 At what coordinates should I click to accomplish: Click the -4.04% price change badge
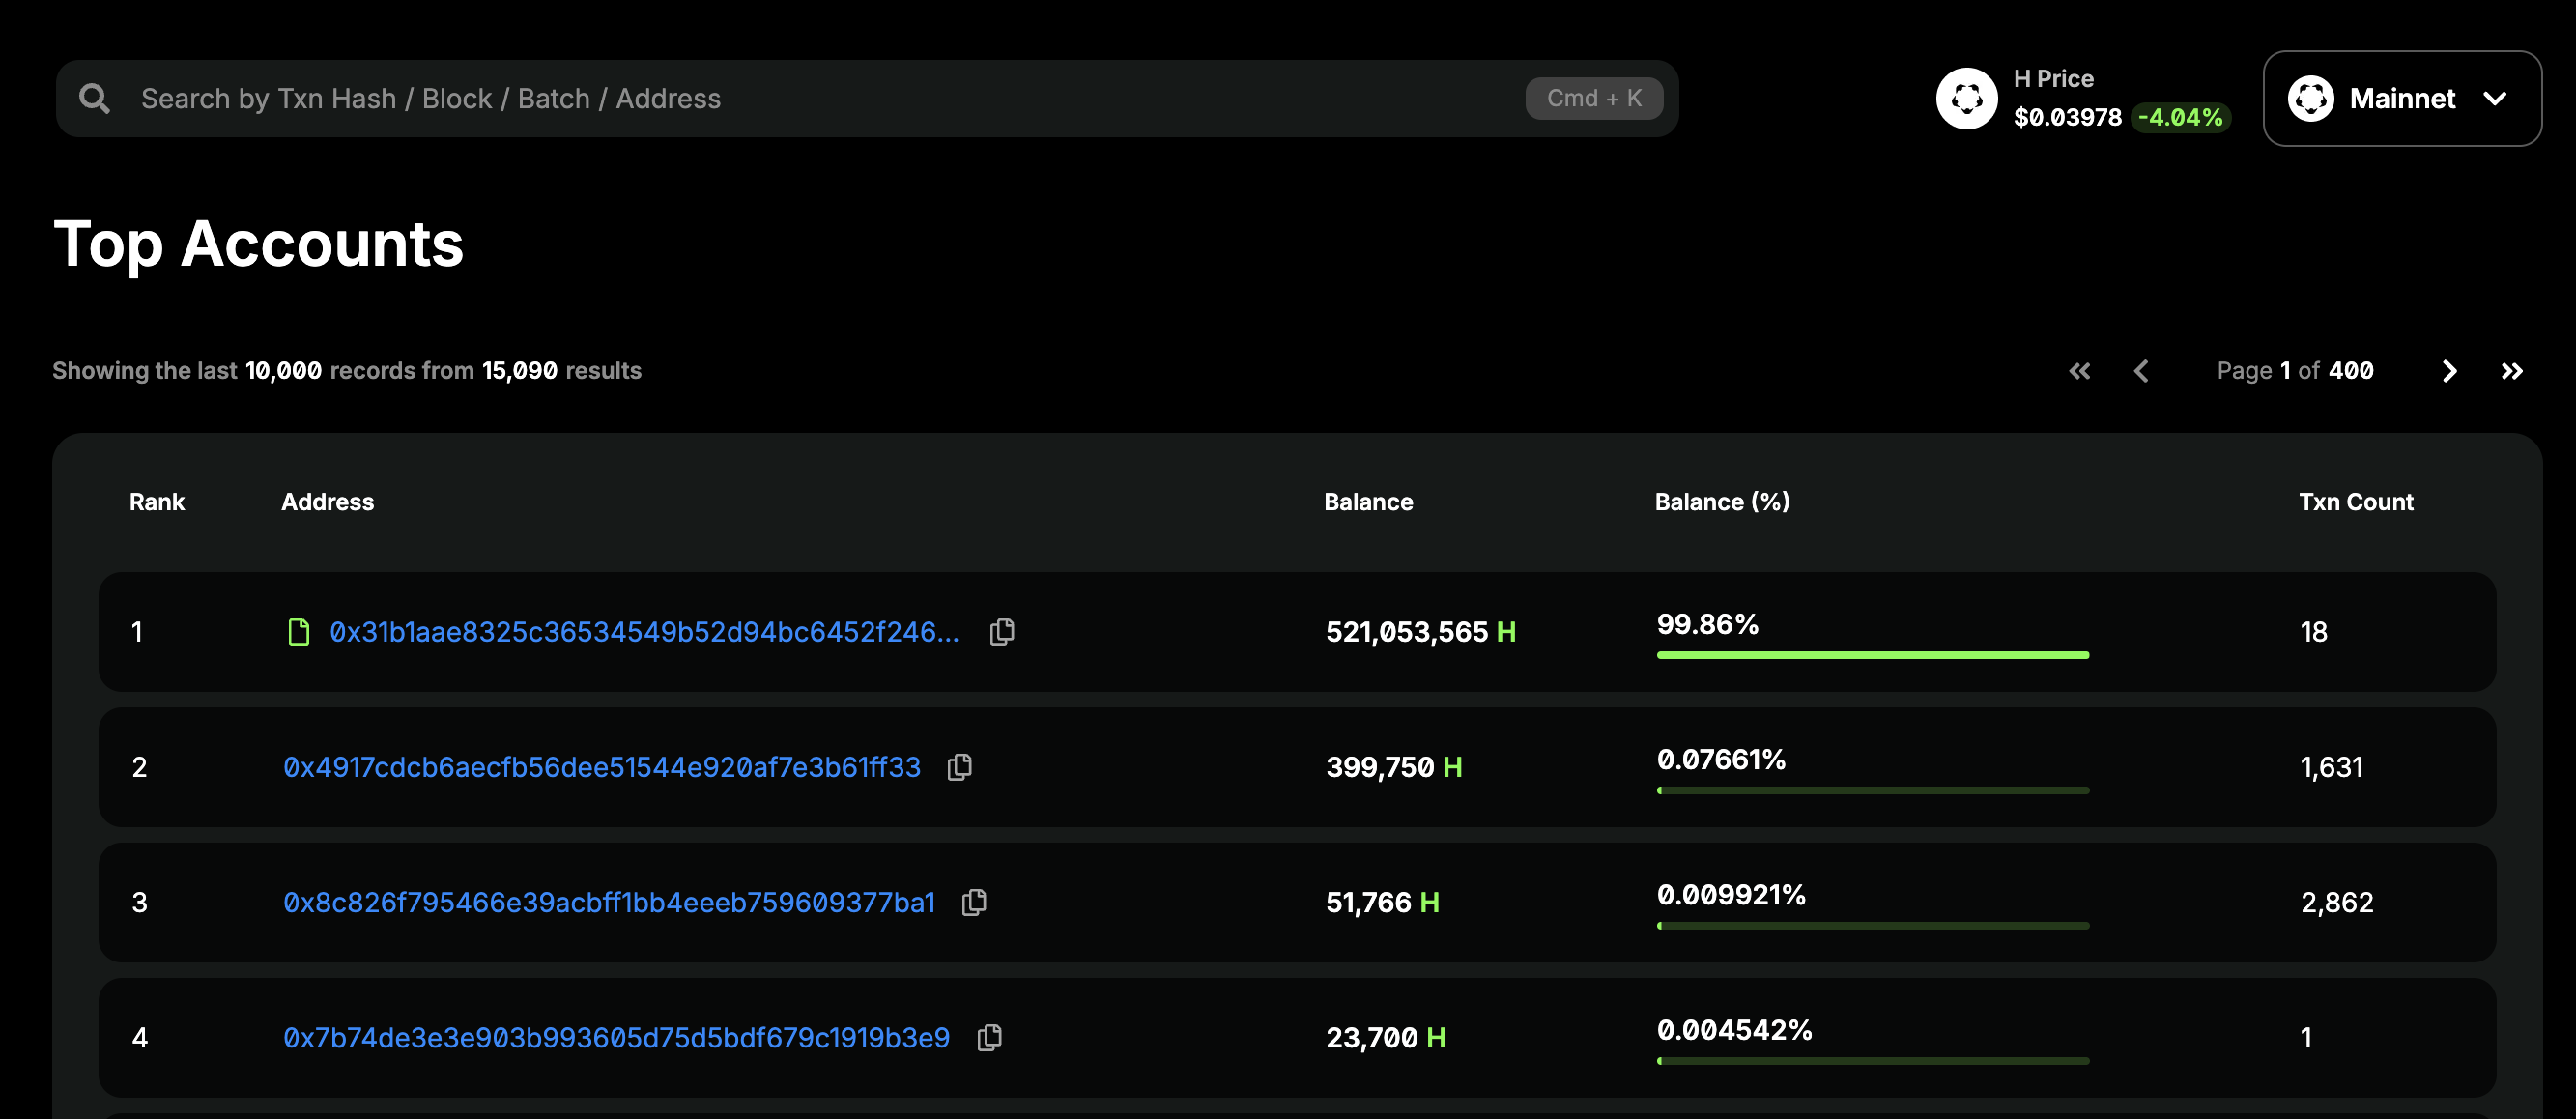[2180, 117]
